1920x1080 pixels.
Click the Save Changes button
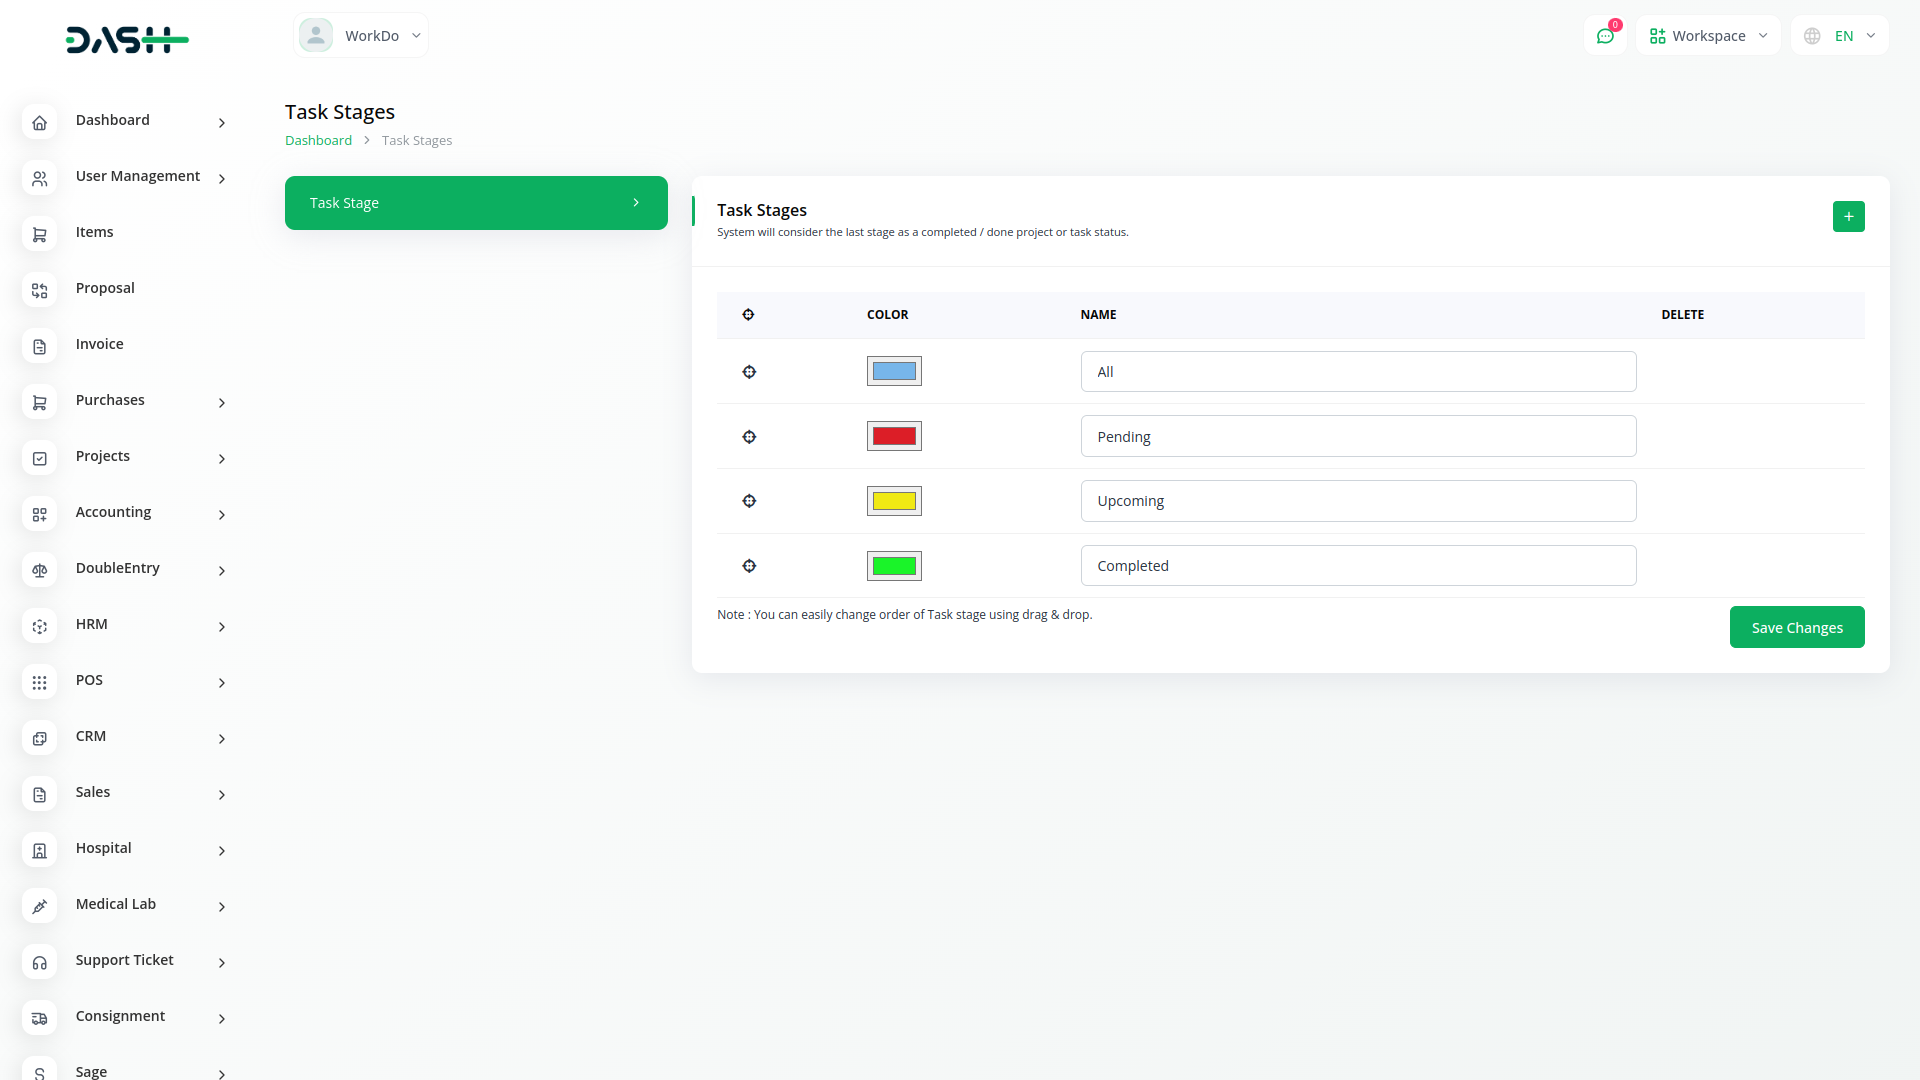1796,627
